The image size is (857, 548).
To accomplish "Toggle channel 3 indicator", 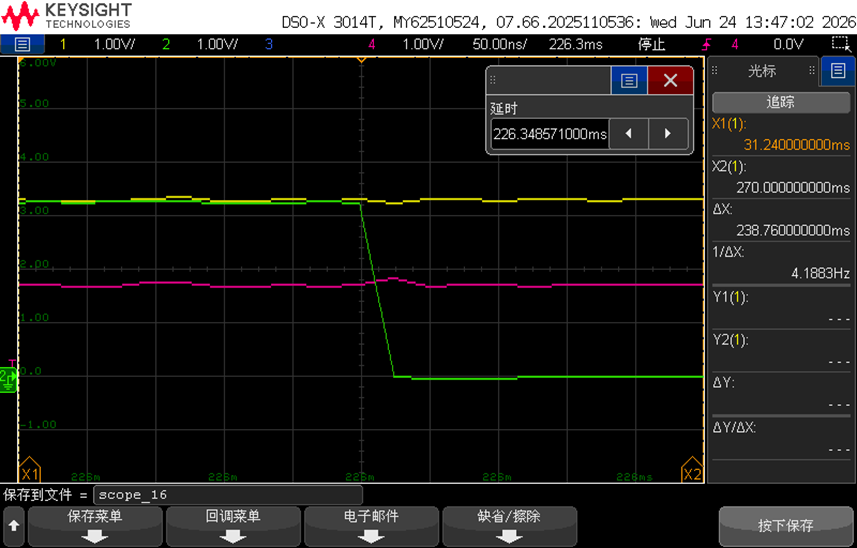I will tap(268, 44).
